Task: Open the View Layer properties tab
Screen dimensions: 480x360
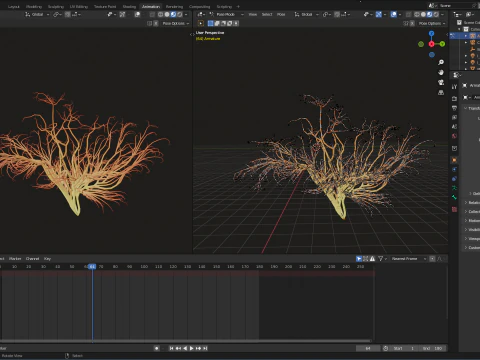Action: [454, 117]
